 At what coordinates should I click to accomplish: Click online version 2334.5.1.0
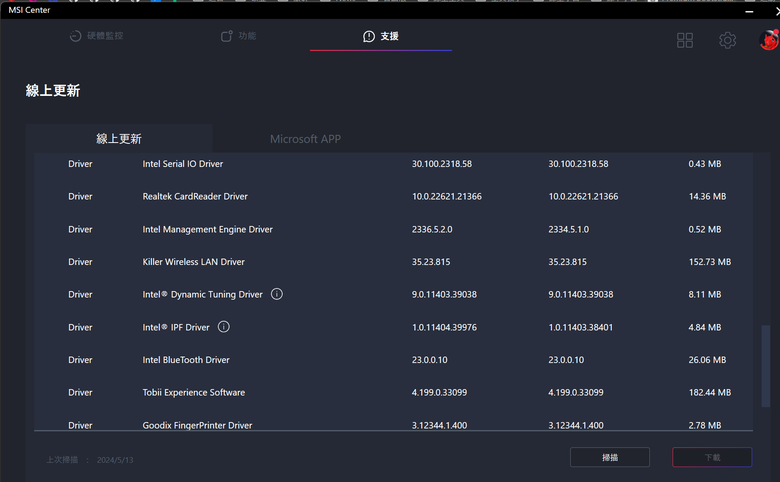(x=569, y=229)
